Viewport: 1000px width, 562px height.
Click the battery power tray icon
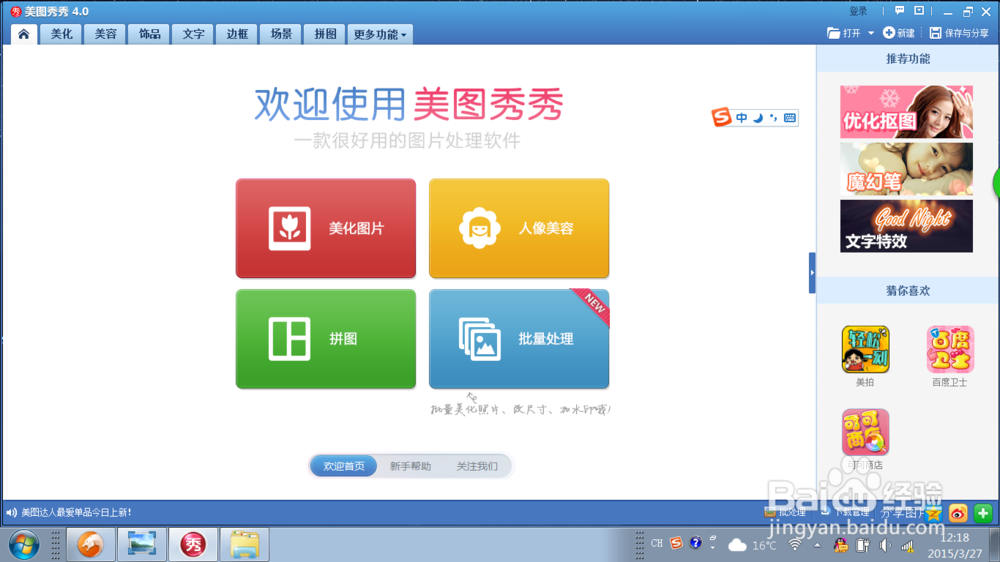coord(863,545)
